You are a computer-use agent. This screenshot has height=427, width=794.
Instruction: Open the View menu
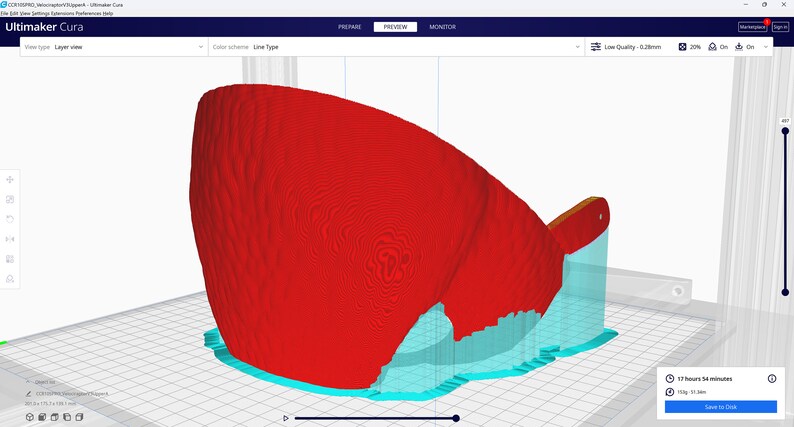click(25, 13)
